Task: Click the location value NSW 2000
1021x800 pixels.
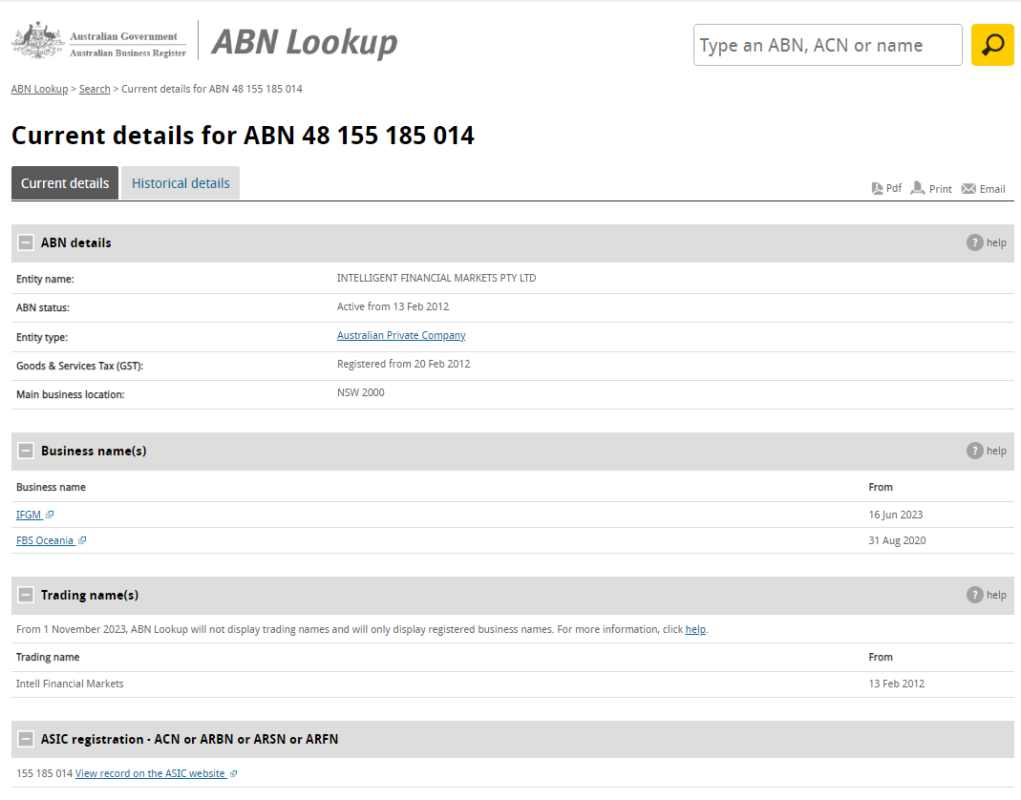Action: (x=361, y=393)
